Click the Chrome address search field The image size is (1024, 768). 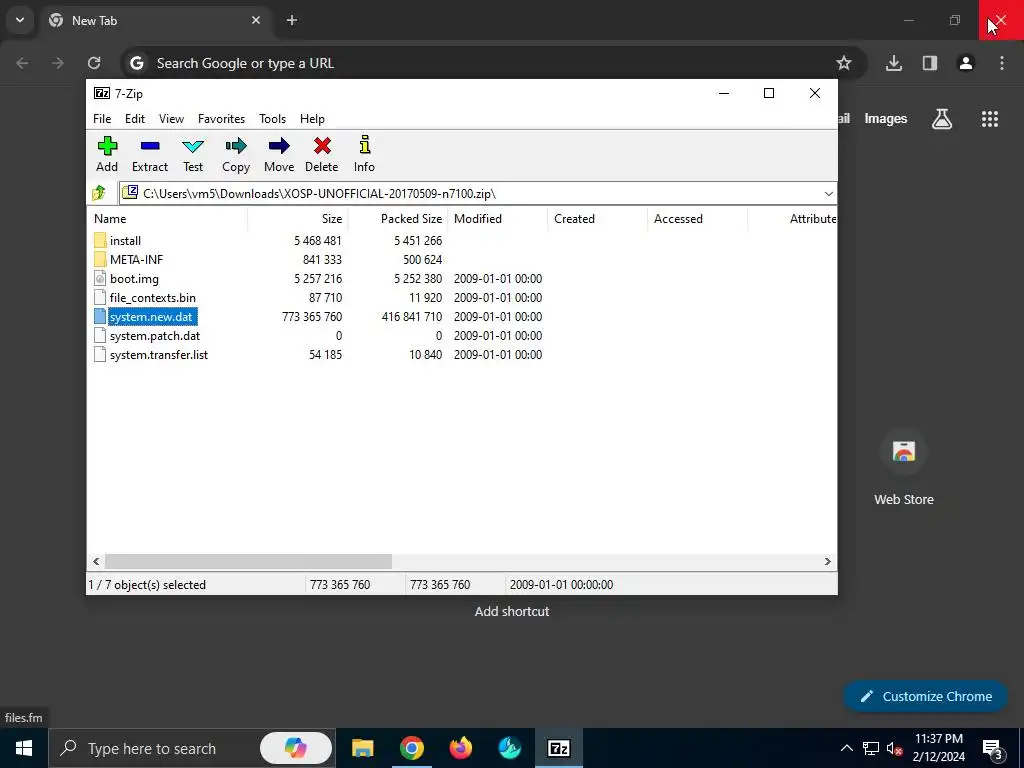point(494,63)
